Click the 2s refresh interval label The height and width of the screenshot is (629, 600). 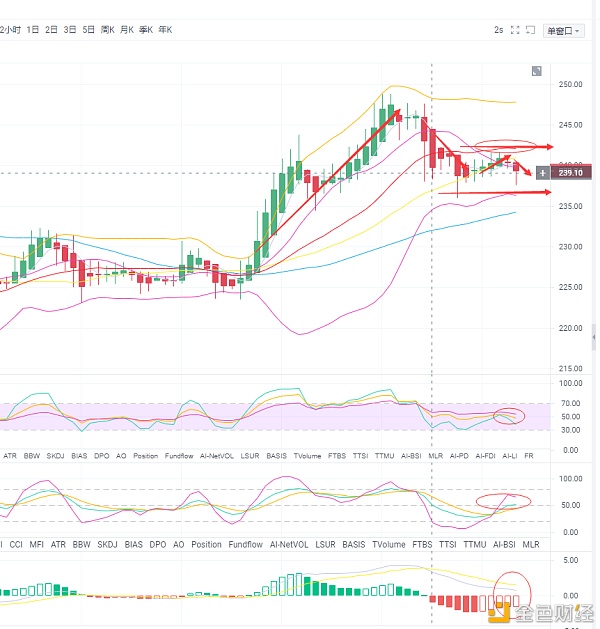499,30
